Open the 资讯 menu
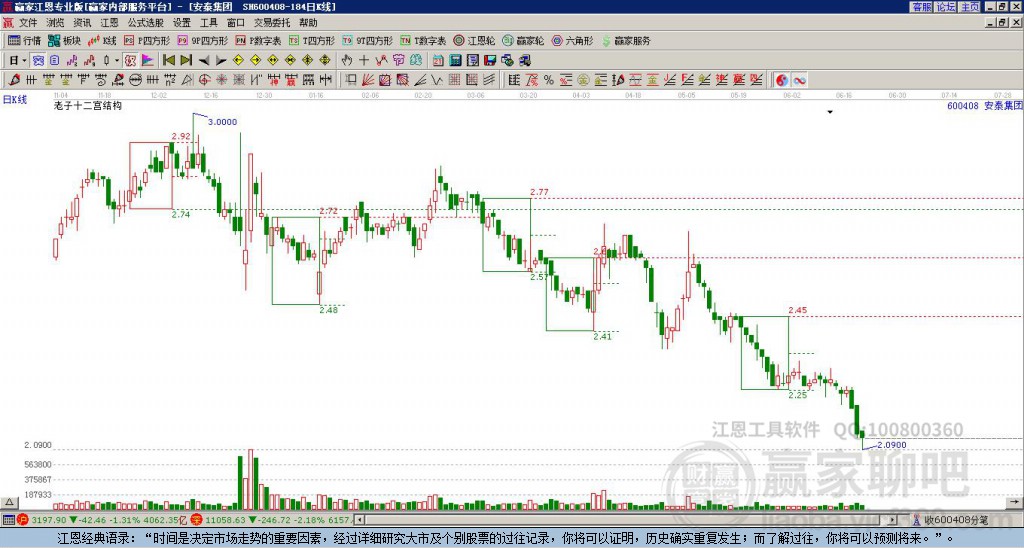Screen dimensions: 1024x548 [x=82, y=23]
